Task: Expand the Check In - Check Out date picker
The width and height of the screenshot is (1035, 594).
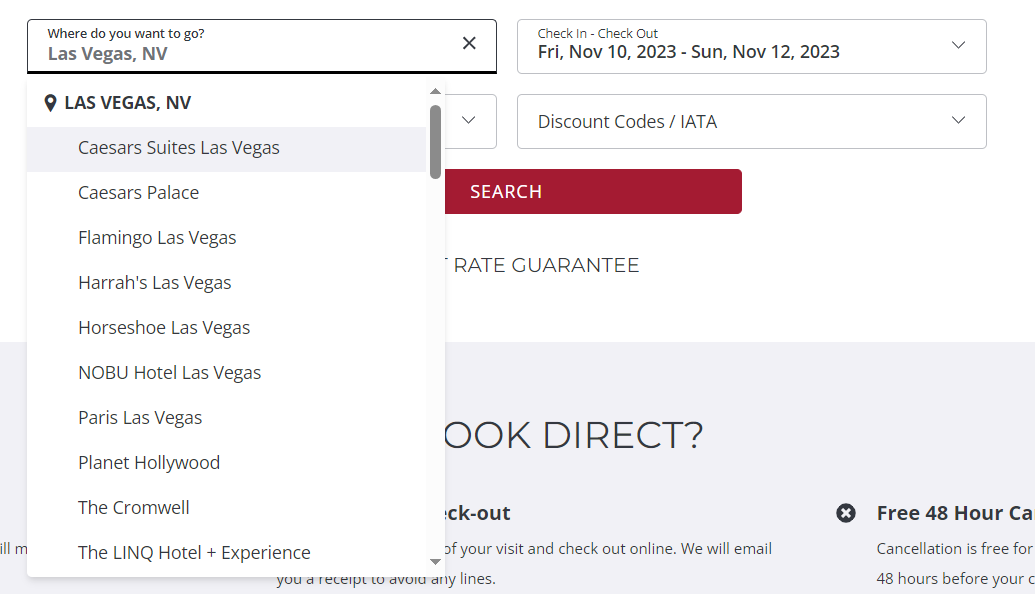Action: pos(751,46)
